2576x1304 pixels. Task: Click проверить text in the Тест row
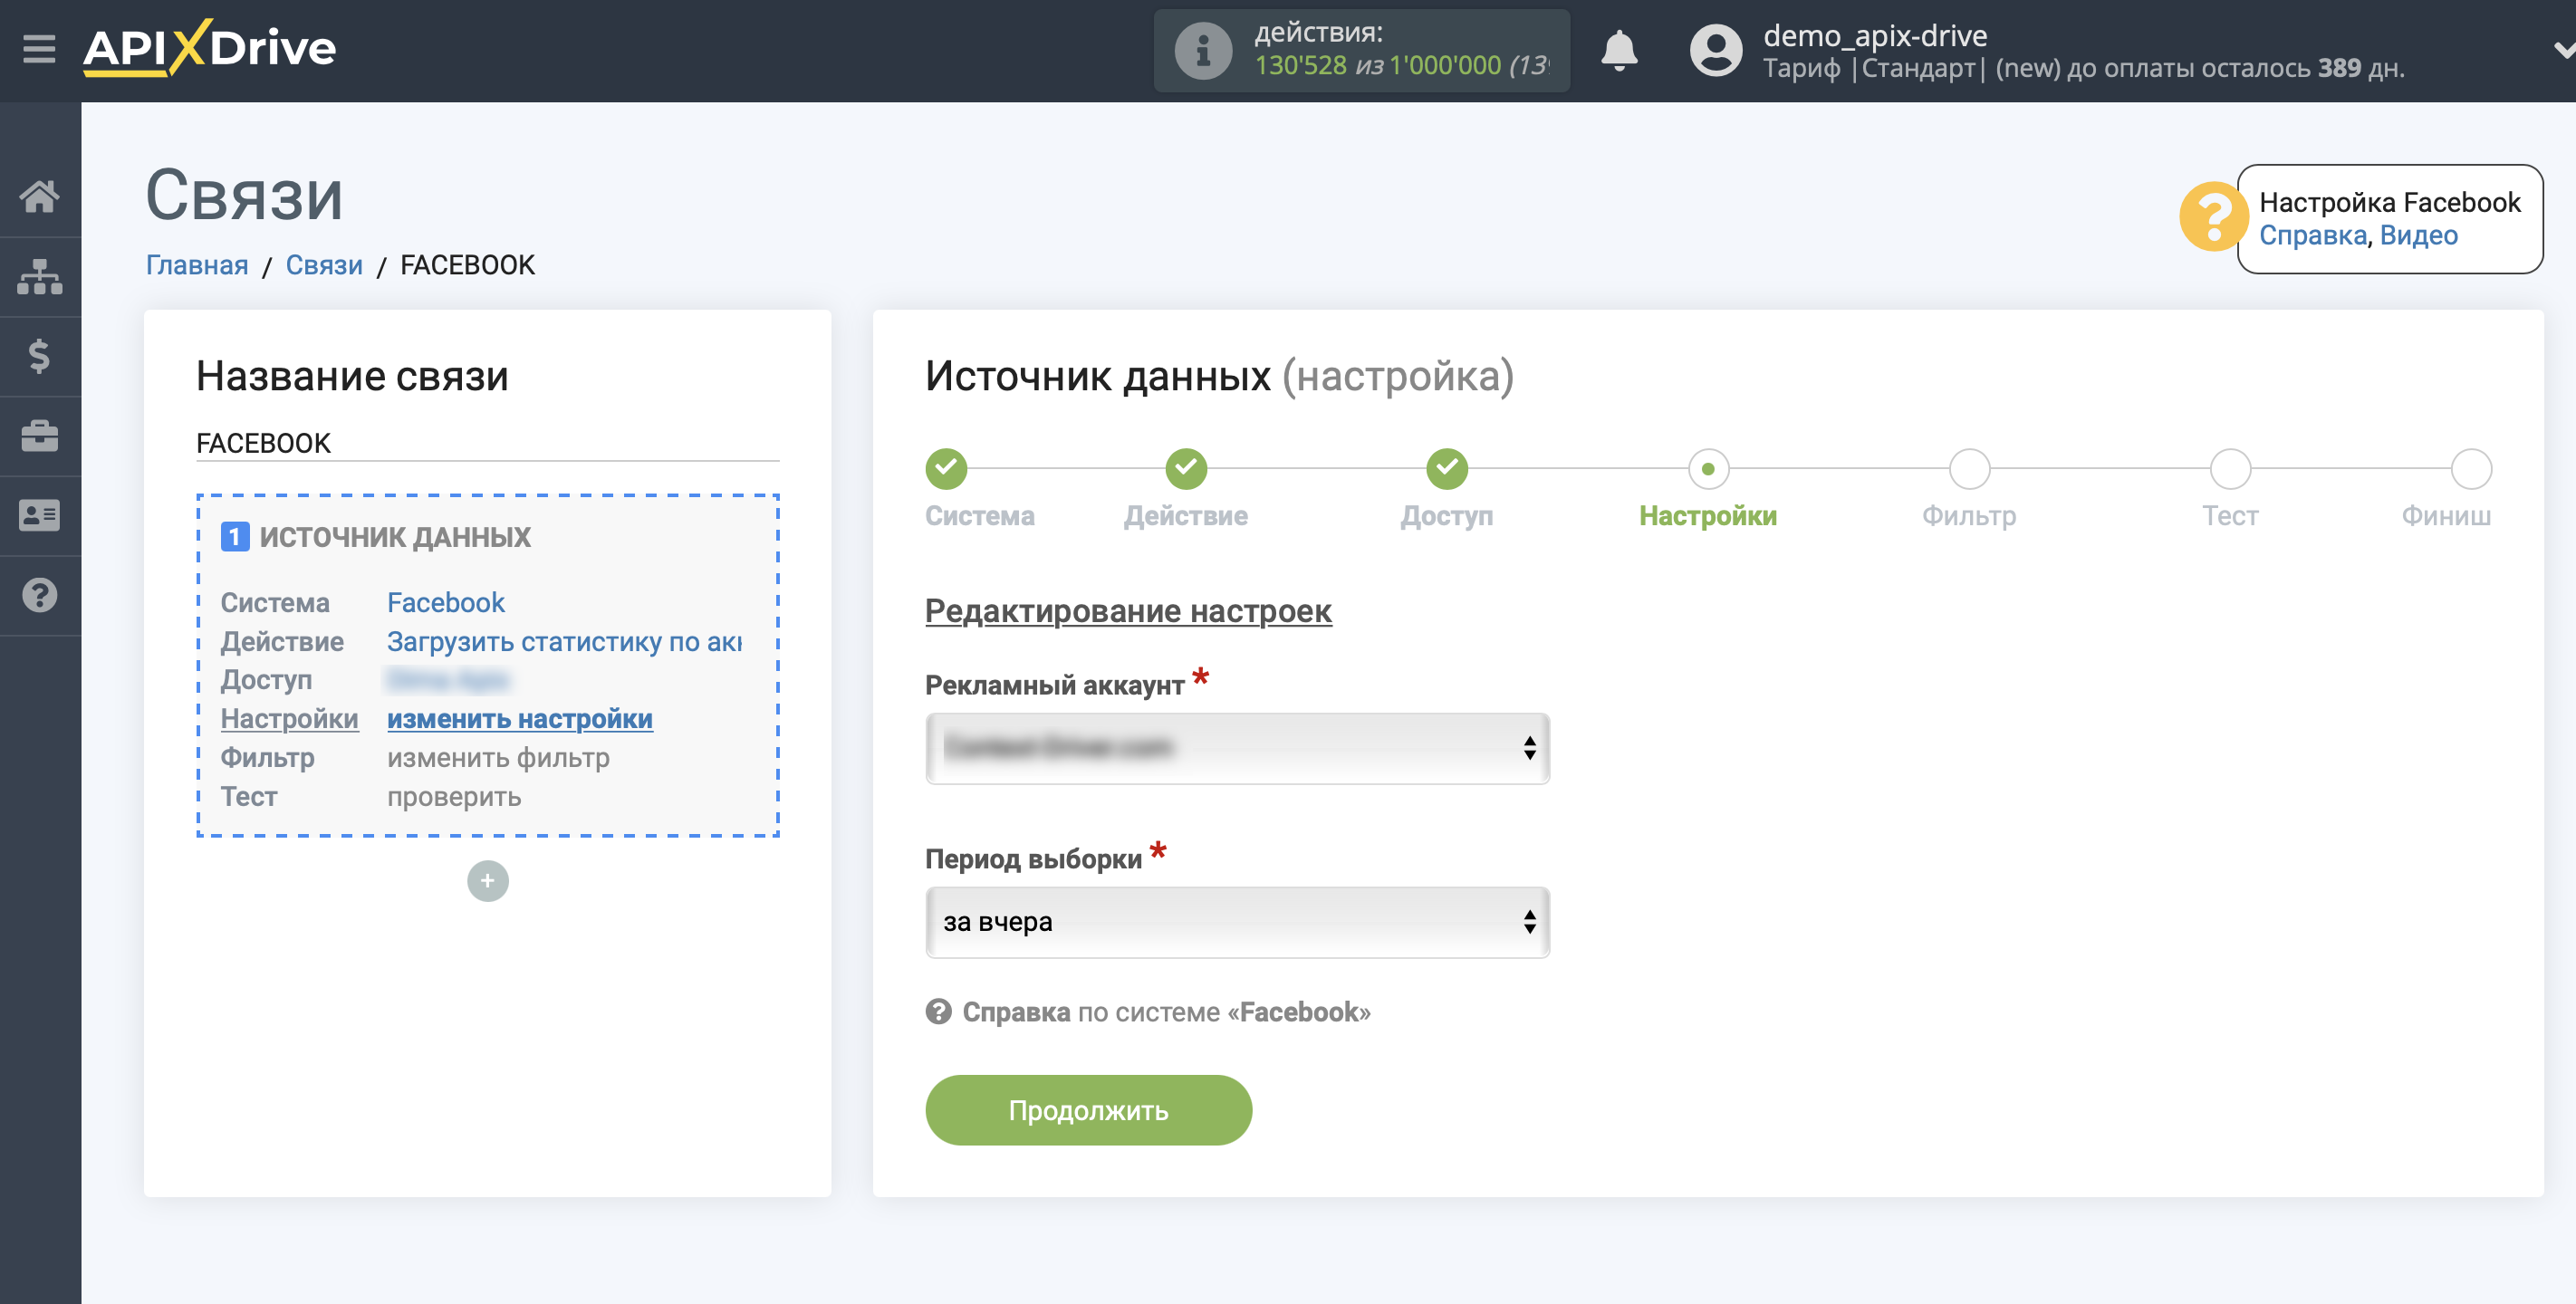(x=454, y=796)
